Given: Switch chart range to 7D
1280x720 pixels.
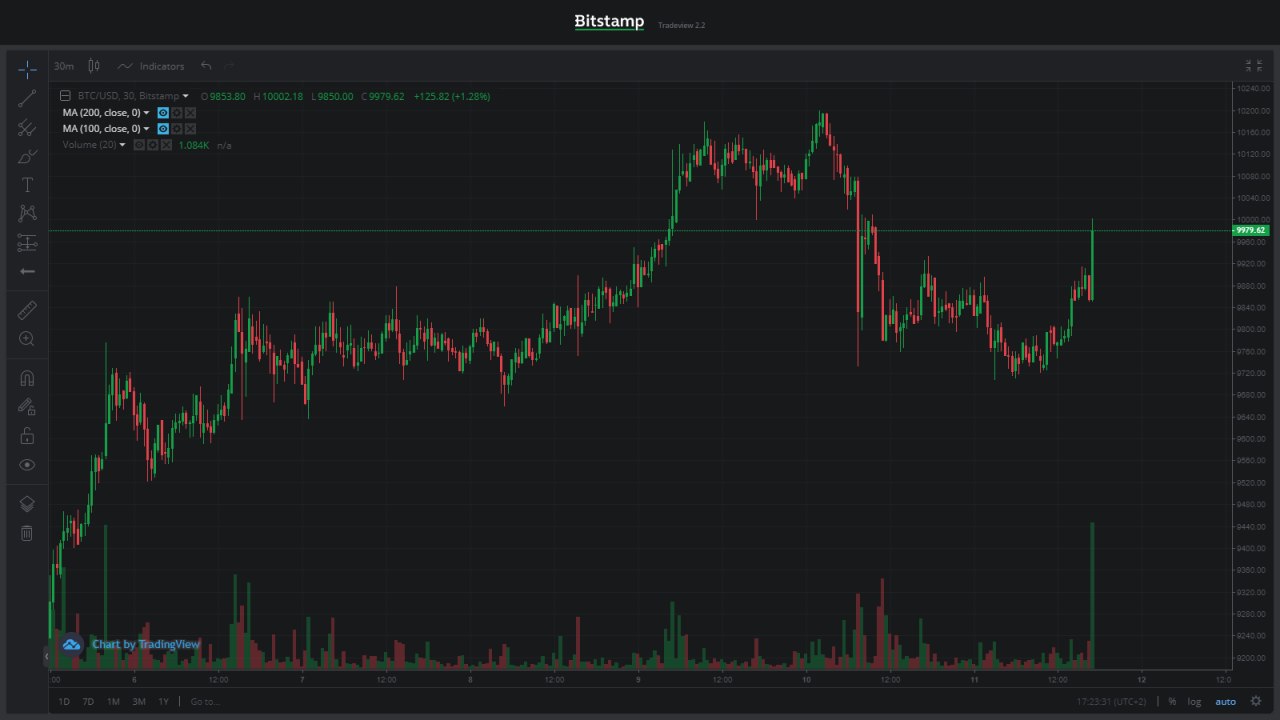Looking at the screenshot, I should pos(88,702).
